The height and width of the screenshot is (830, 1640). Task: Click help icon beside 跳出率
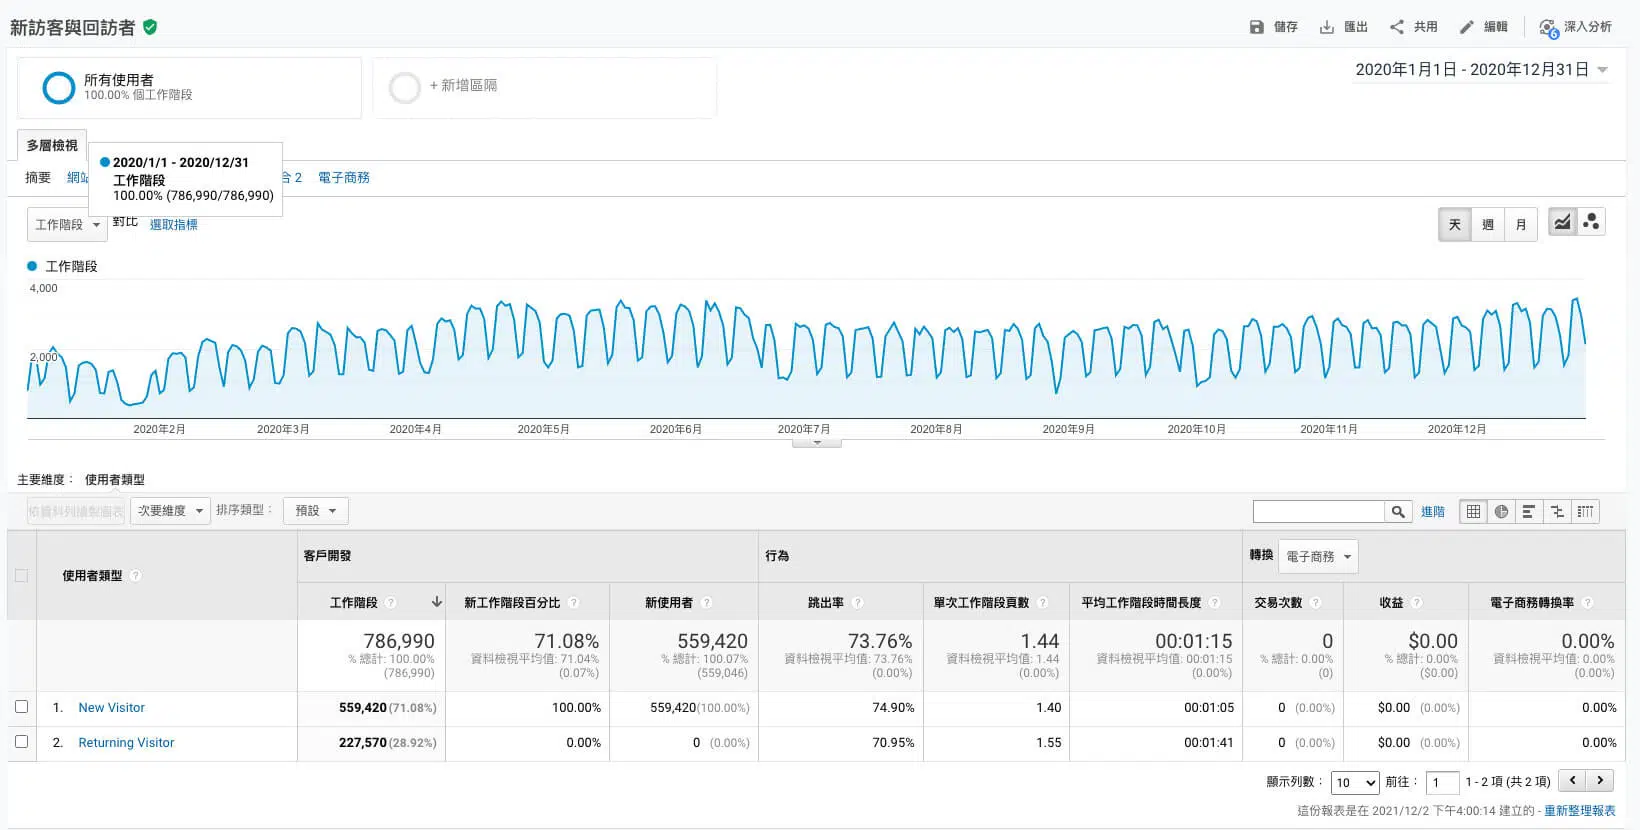pos(858,603)
